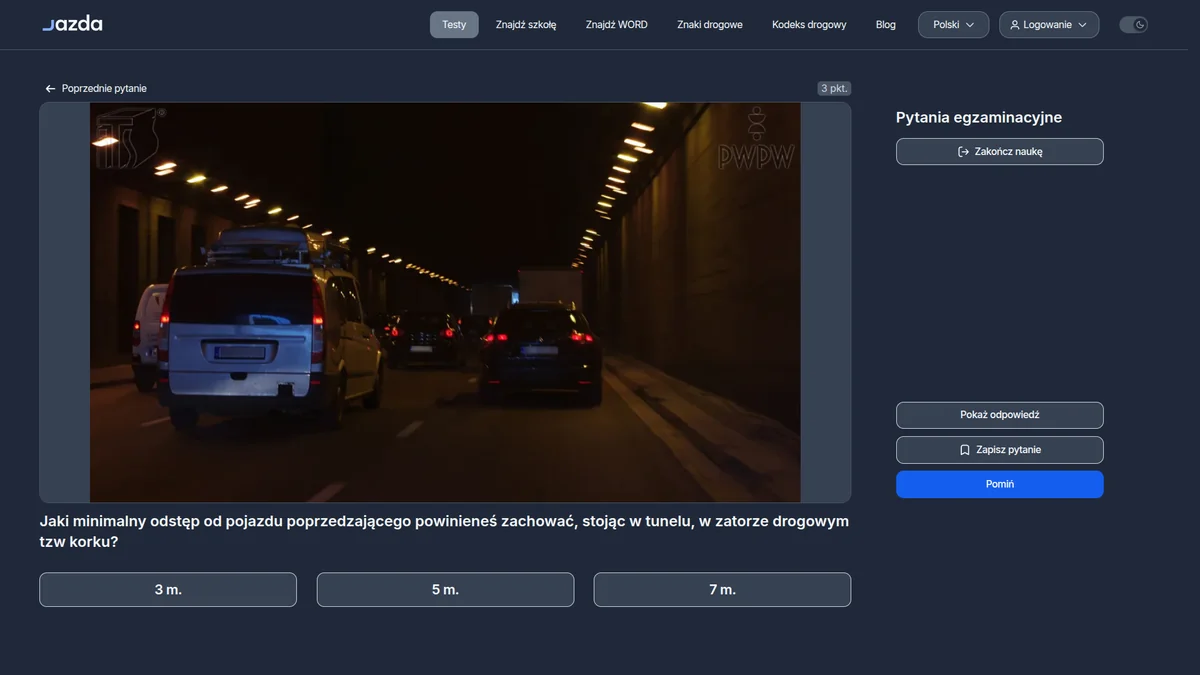Screen dimensions: 1200x675
Task: Click the question tunnel image
Action: pyautogui.click(x=445, y=302)
